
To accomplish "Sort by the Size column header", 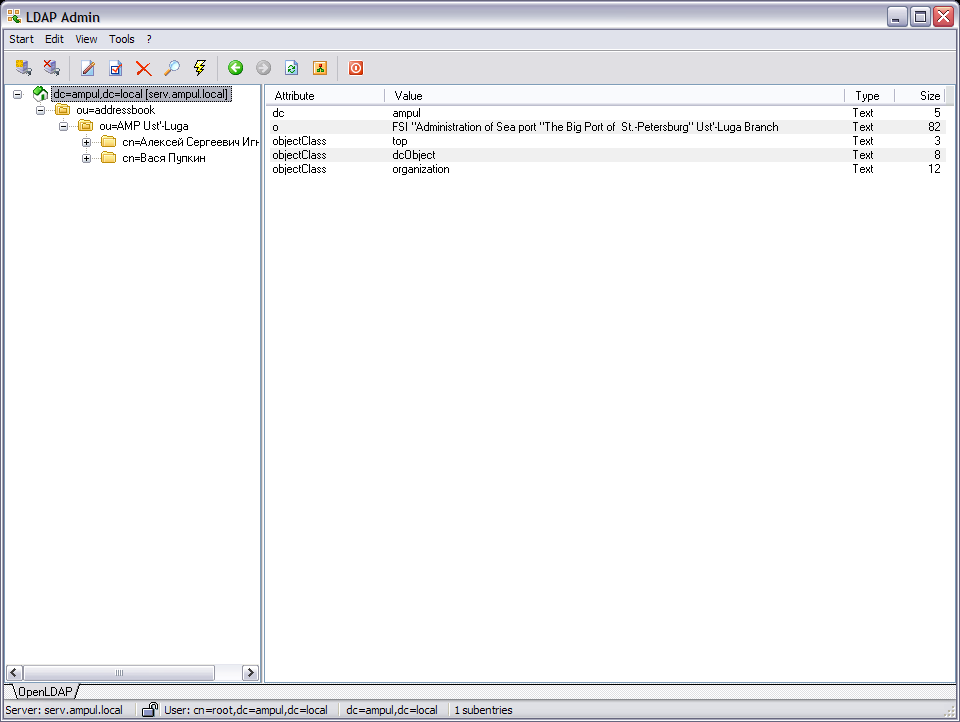I will point(920,96).
